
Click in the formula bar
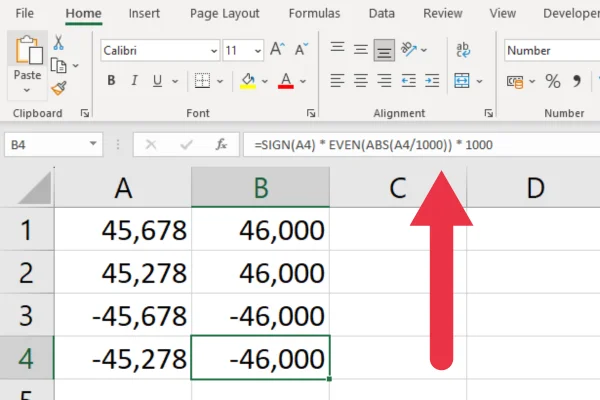pyautogui.click(x=421, y=145)
